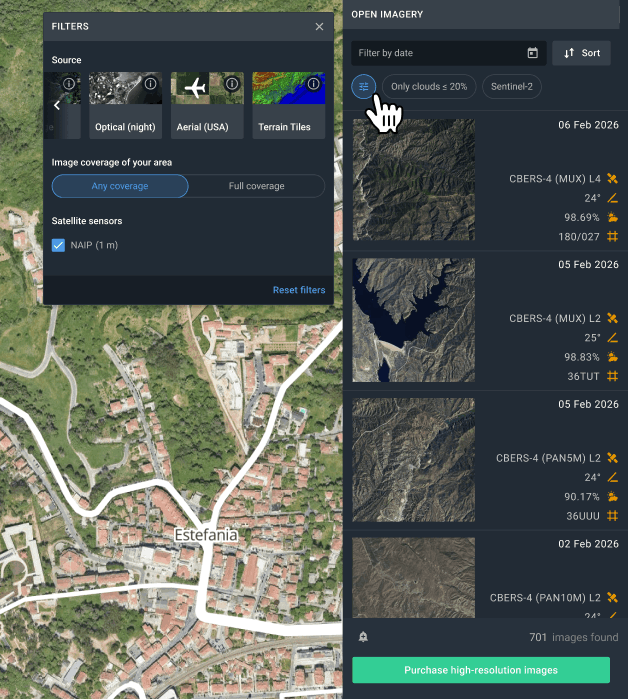Open info for Aerial (USA) source
Image resolution: width=628 pixels, height=699 pixels.
(232, 83)
